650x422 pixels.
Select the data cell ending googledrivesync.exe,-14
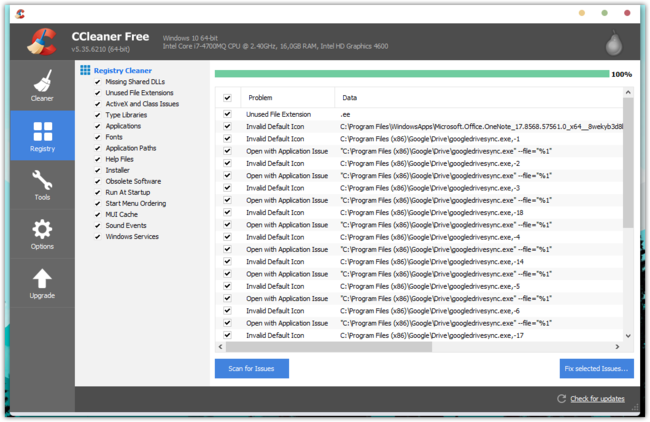pos(432,262)
